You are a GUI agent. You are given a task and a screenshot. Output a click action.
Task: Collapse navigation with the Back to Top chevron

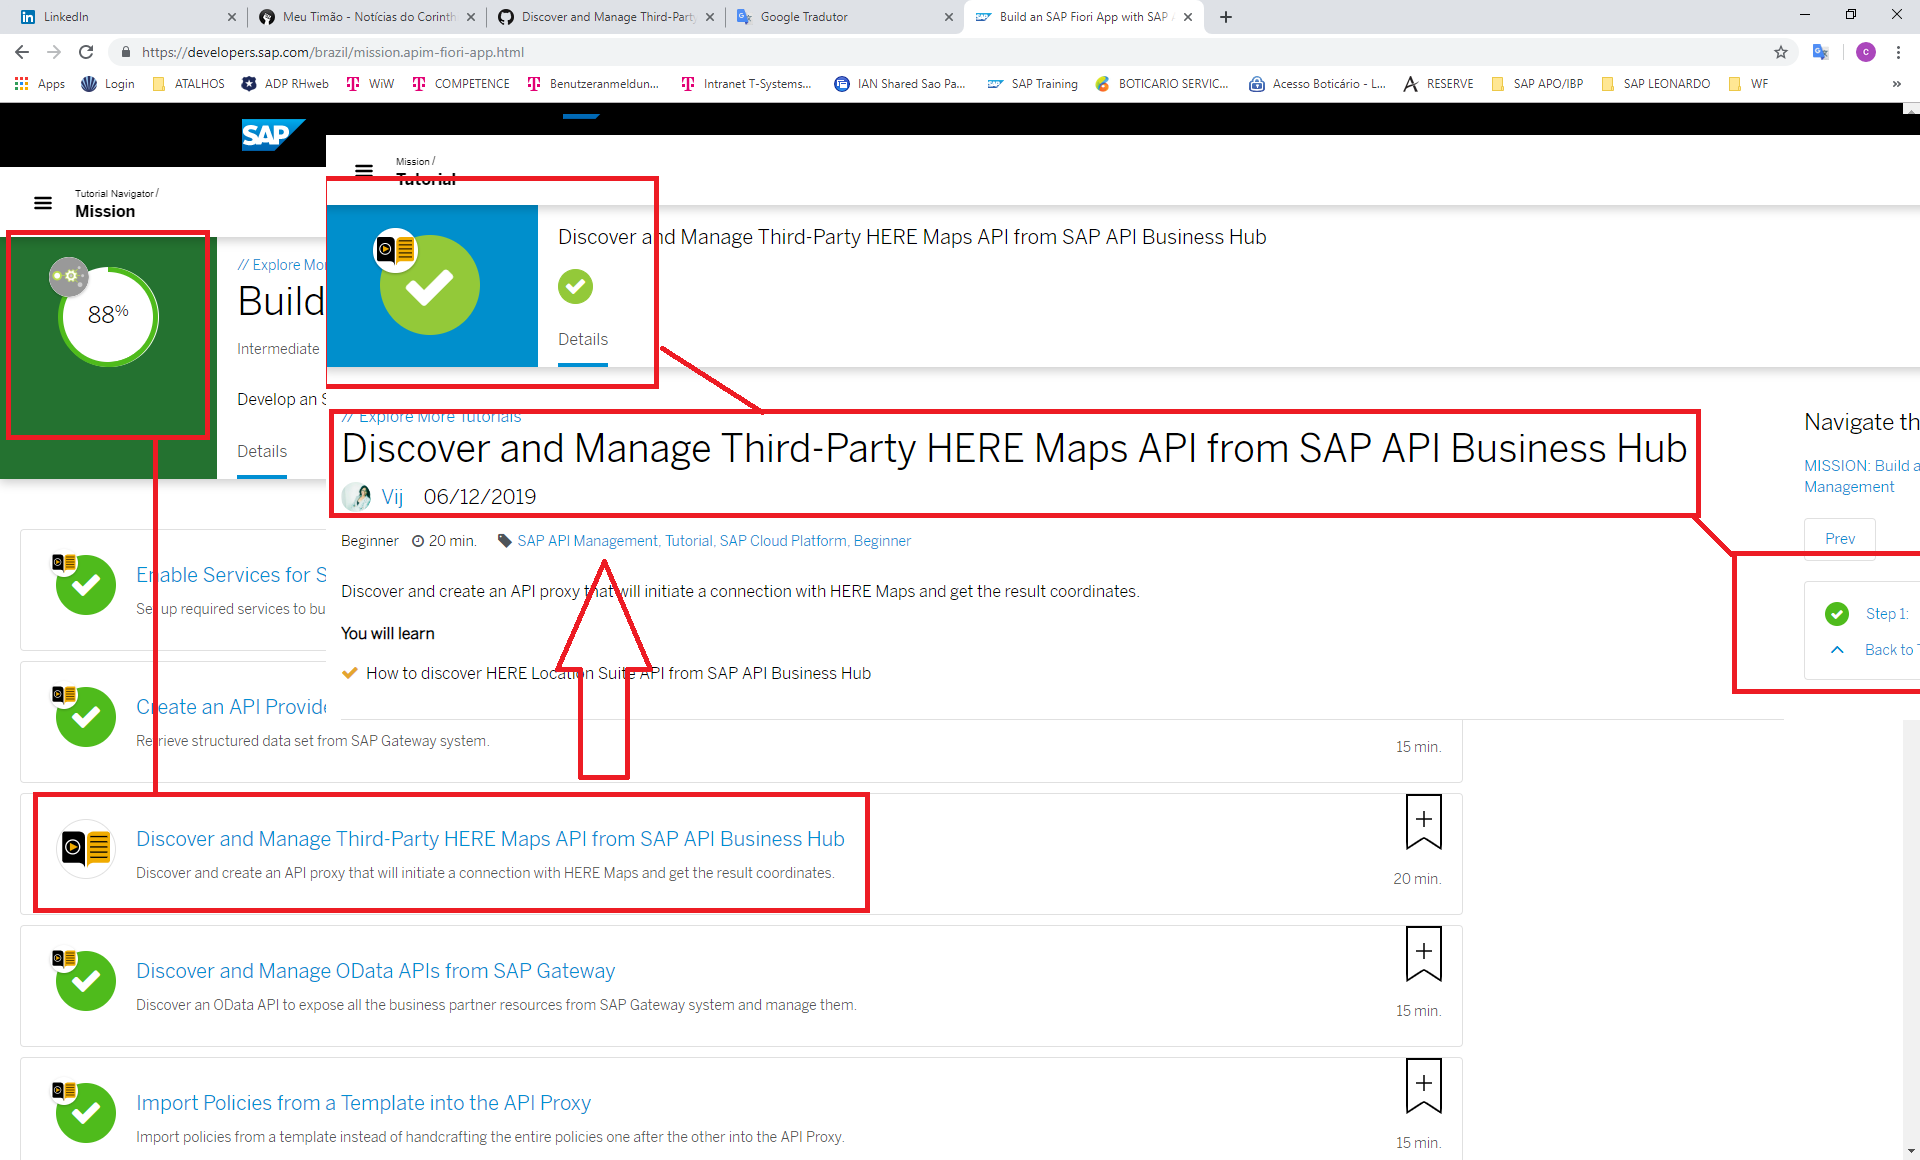tap(1837, 650)
